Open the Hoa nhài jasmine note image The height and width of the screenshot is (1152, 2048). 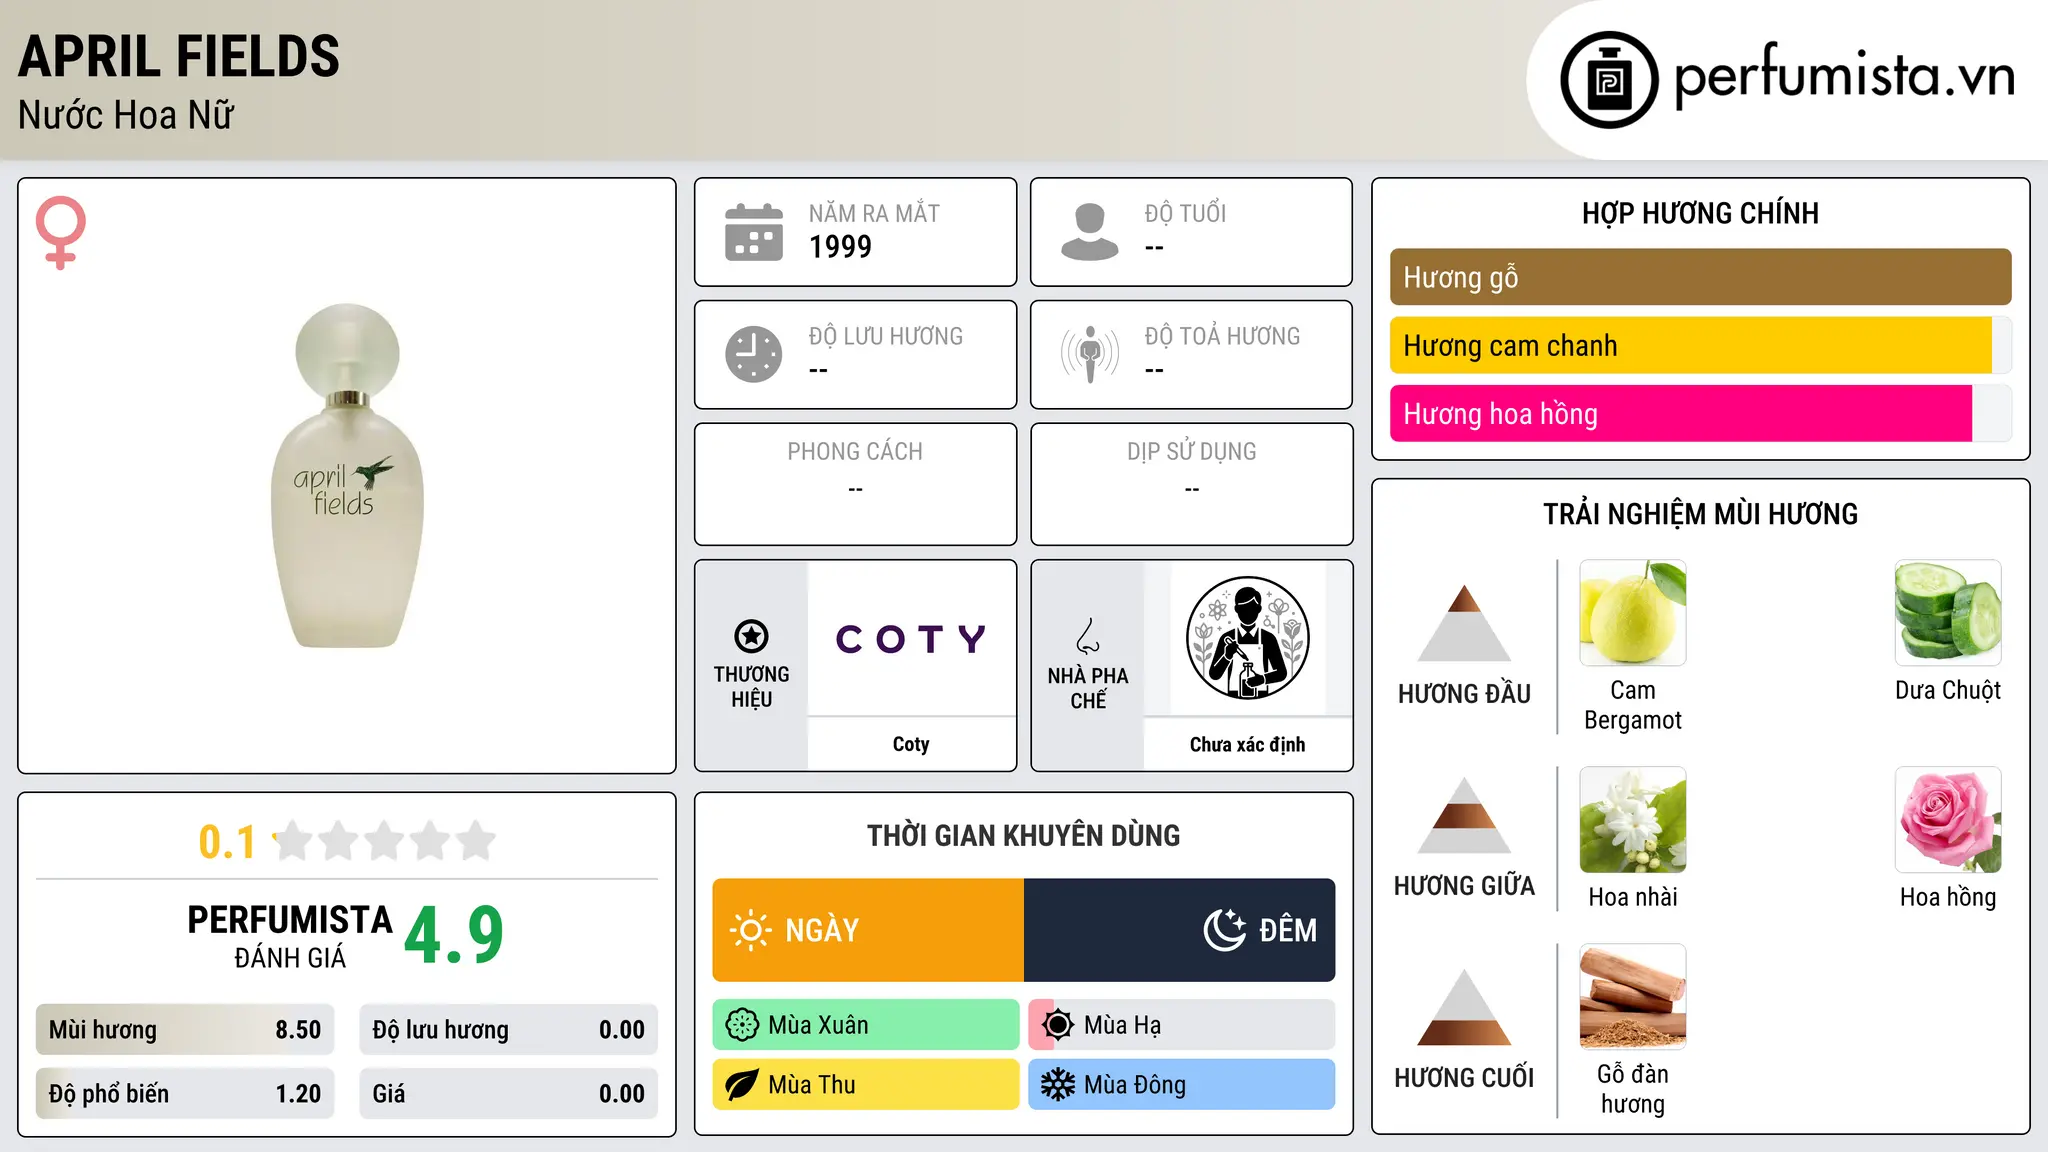pos(1633,820)
